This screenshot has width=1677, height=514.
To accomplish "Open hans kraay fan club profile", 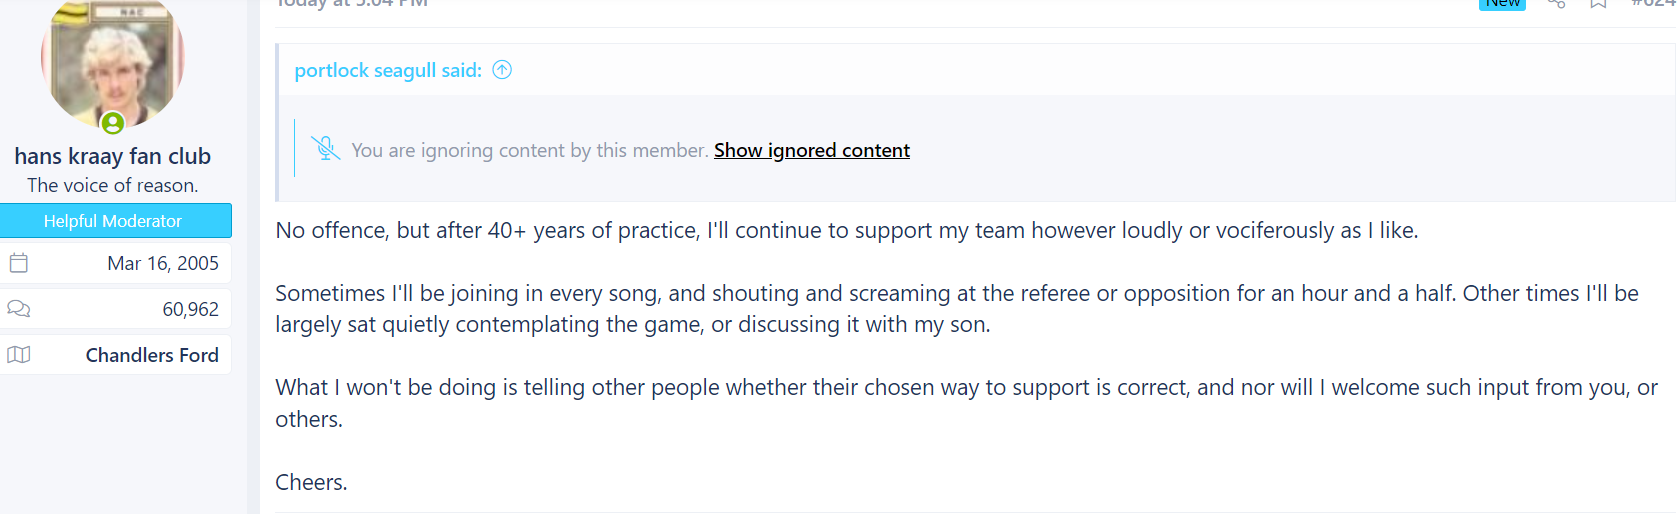I will (113, 156).
